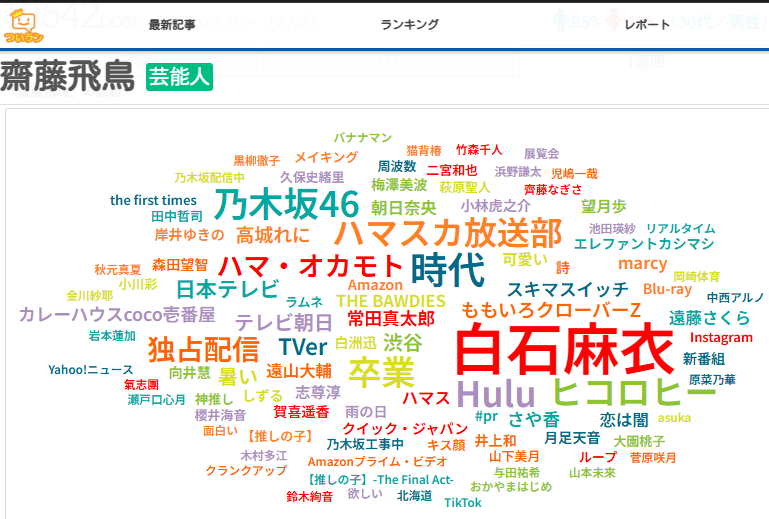Click the 時代 keyword
Screen dimensions: 769x519
[448, 269]
